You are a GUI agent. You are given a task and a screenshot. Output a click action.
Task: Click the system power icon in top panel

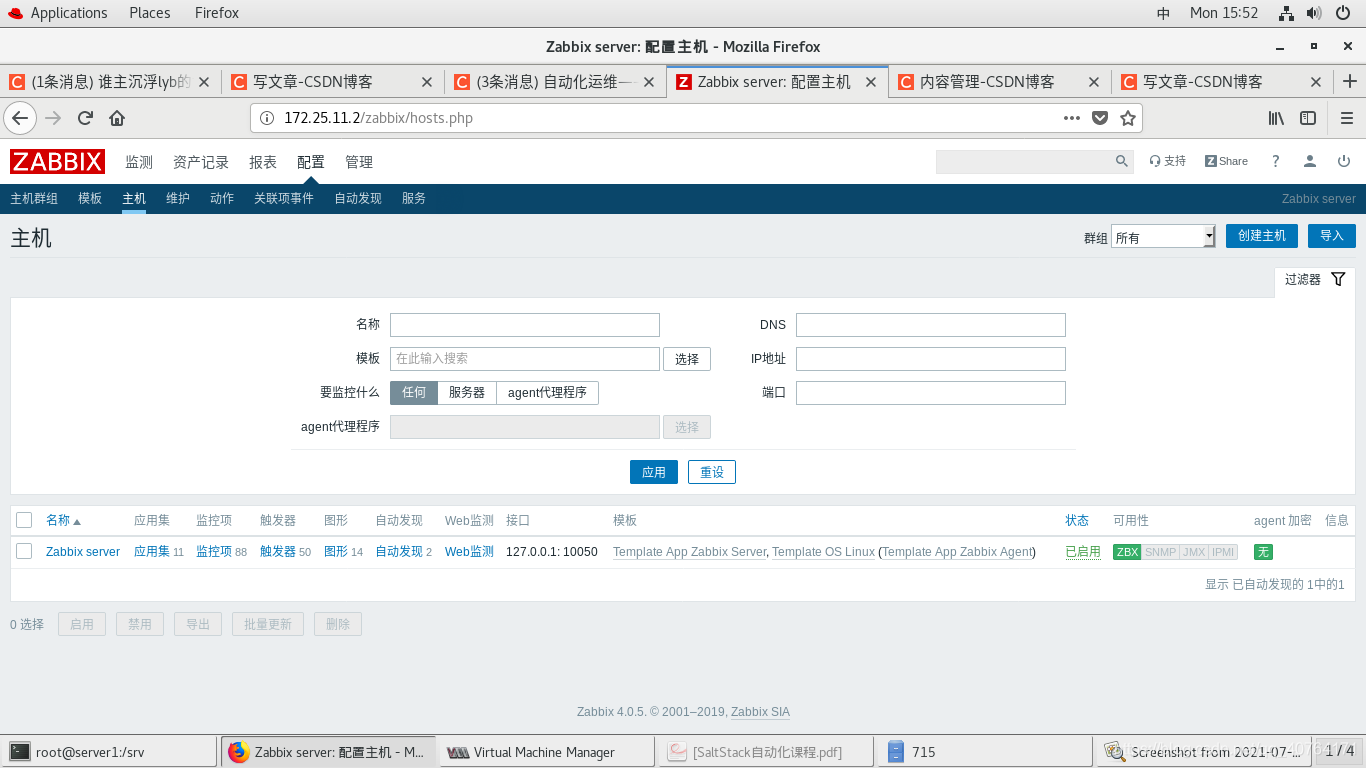coord(1343,13)
